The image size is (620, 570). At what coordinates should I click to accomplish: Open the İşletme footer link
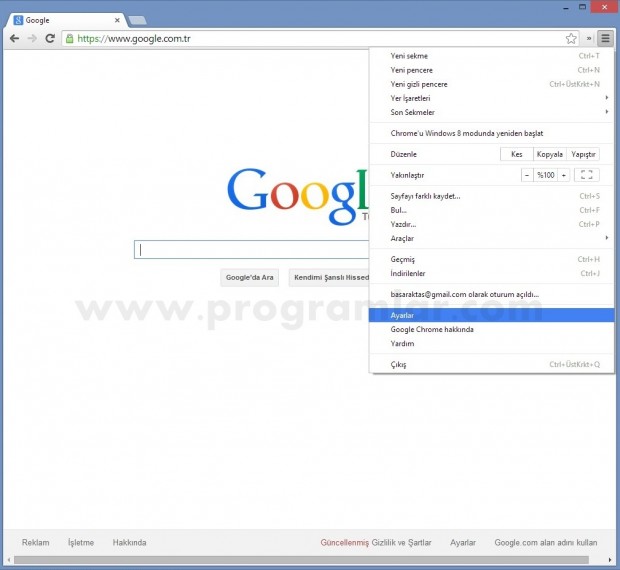[x=81, y=542]
